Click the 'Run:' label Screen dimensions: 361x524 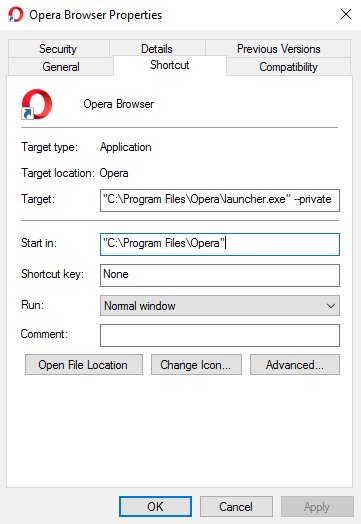click(32, 305)
